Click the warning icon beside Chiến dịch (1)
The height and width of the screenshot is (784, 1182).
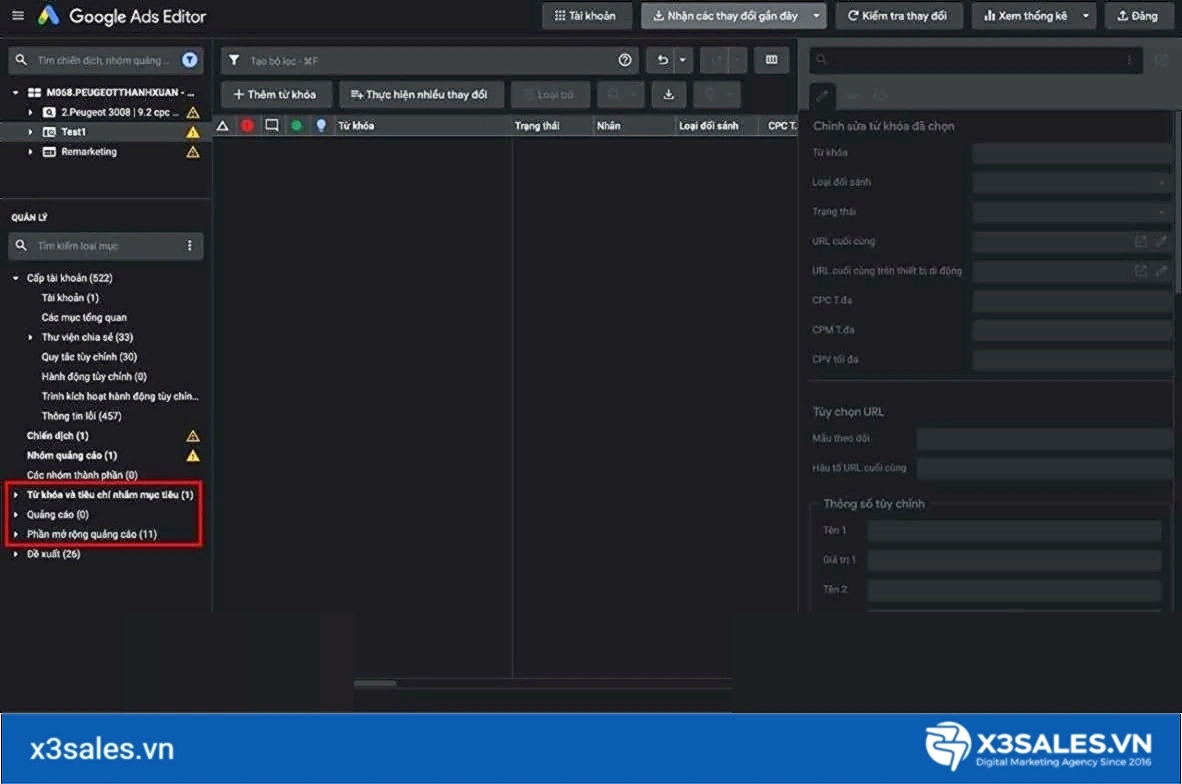(x=193, y=436)
